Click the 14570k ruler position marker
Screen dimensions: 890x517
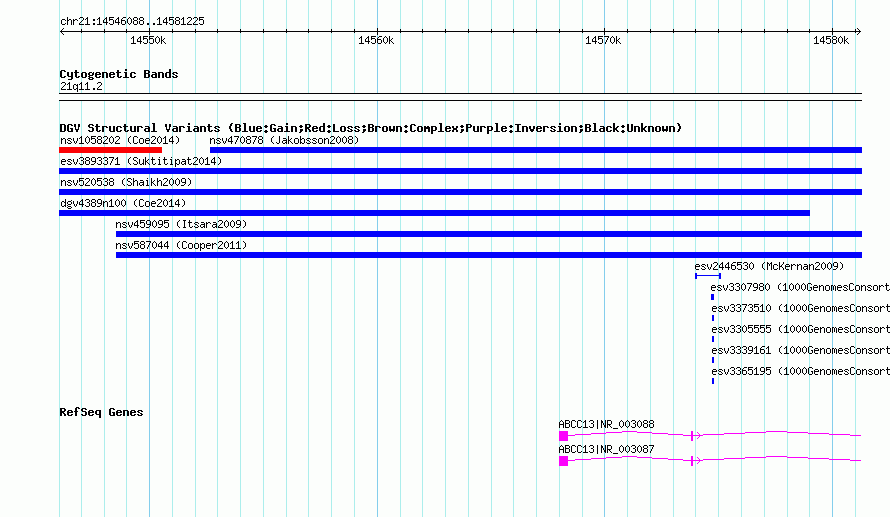[x=603, y=40]
